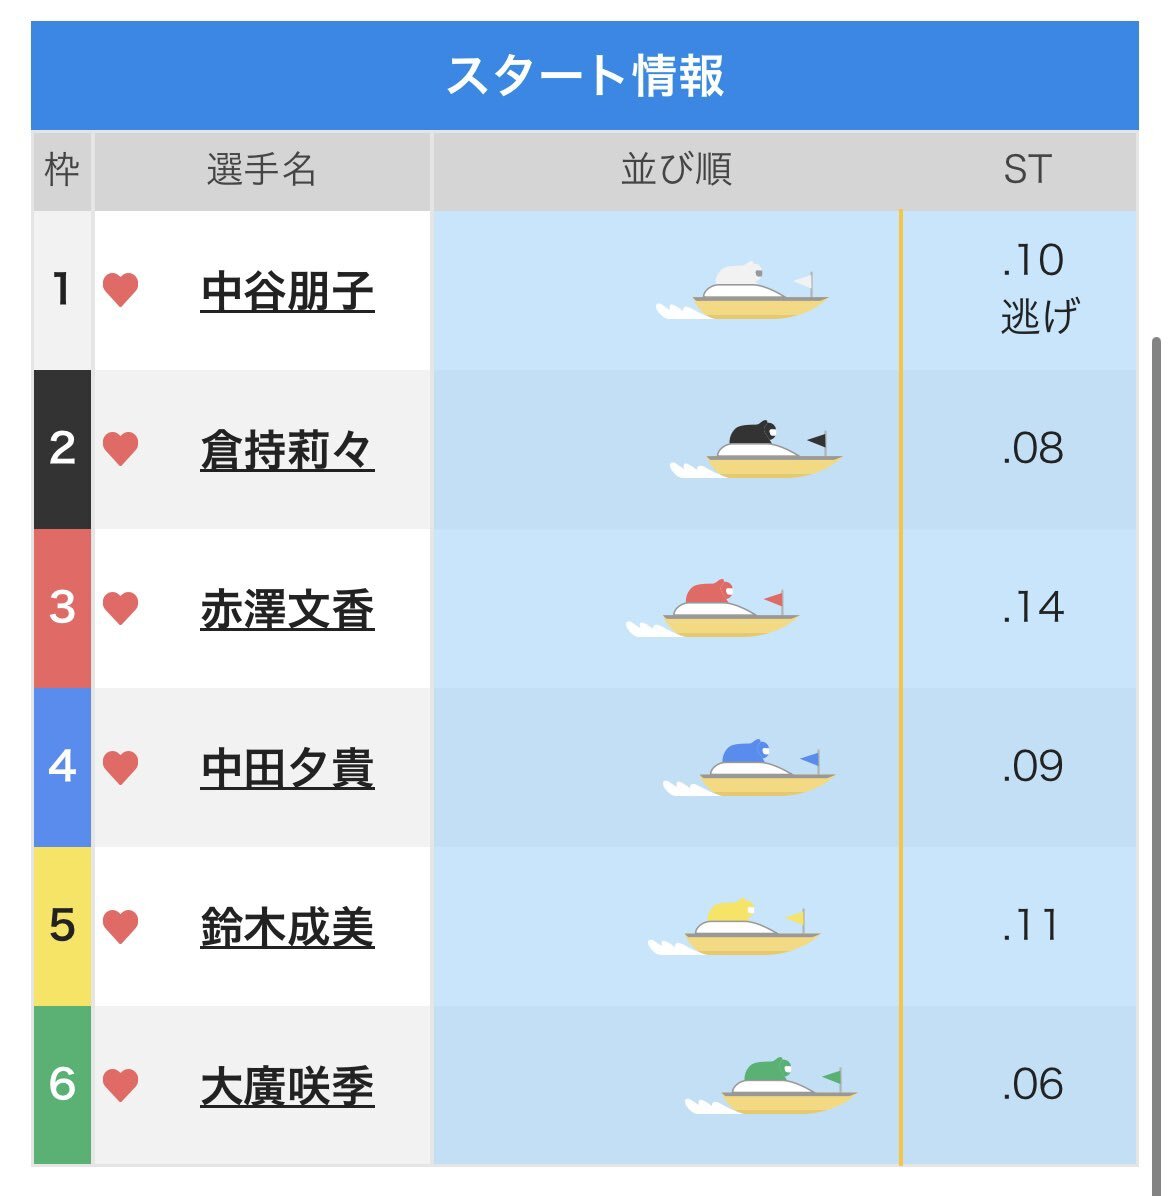Open racer profile link 中田夕貴

288,768
